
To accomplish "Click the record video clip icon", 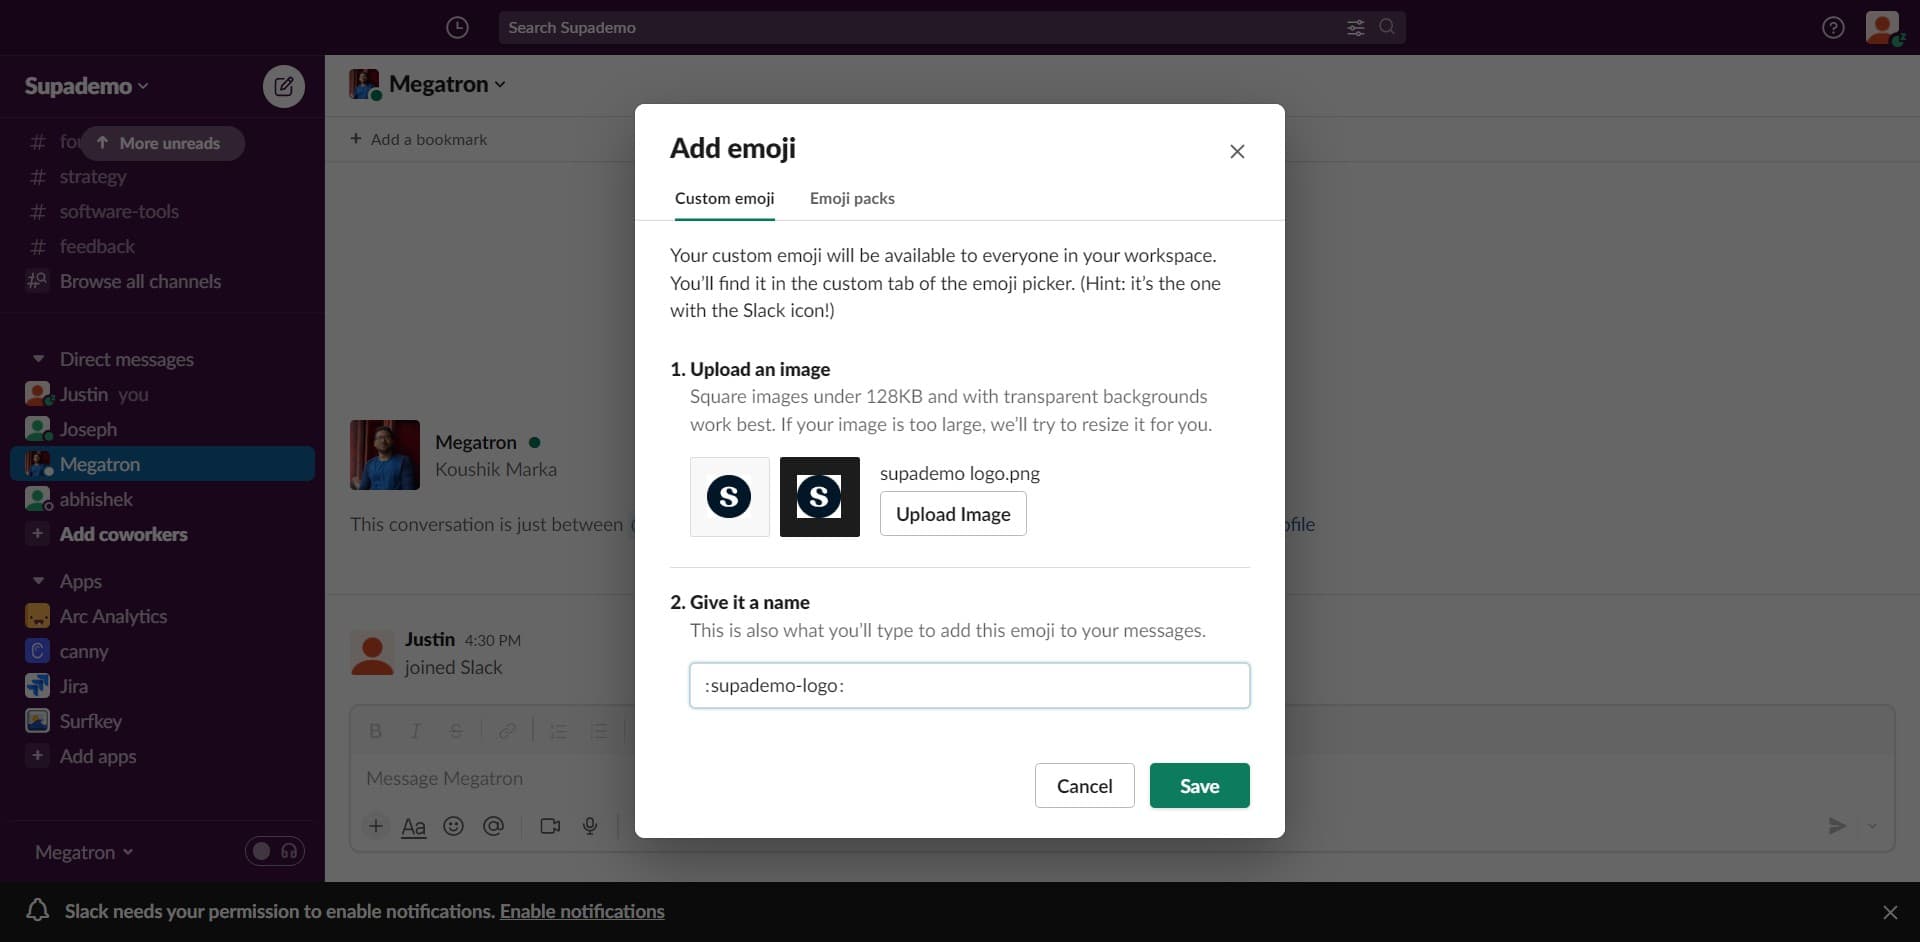I will click(550, 826).
